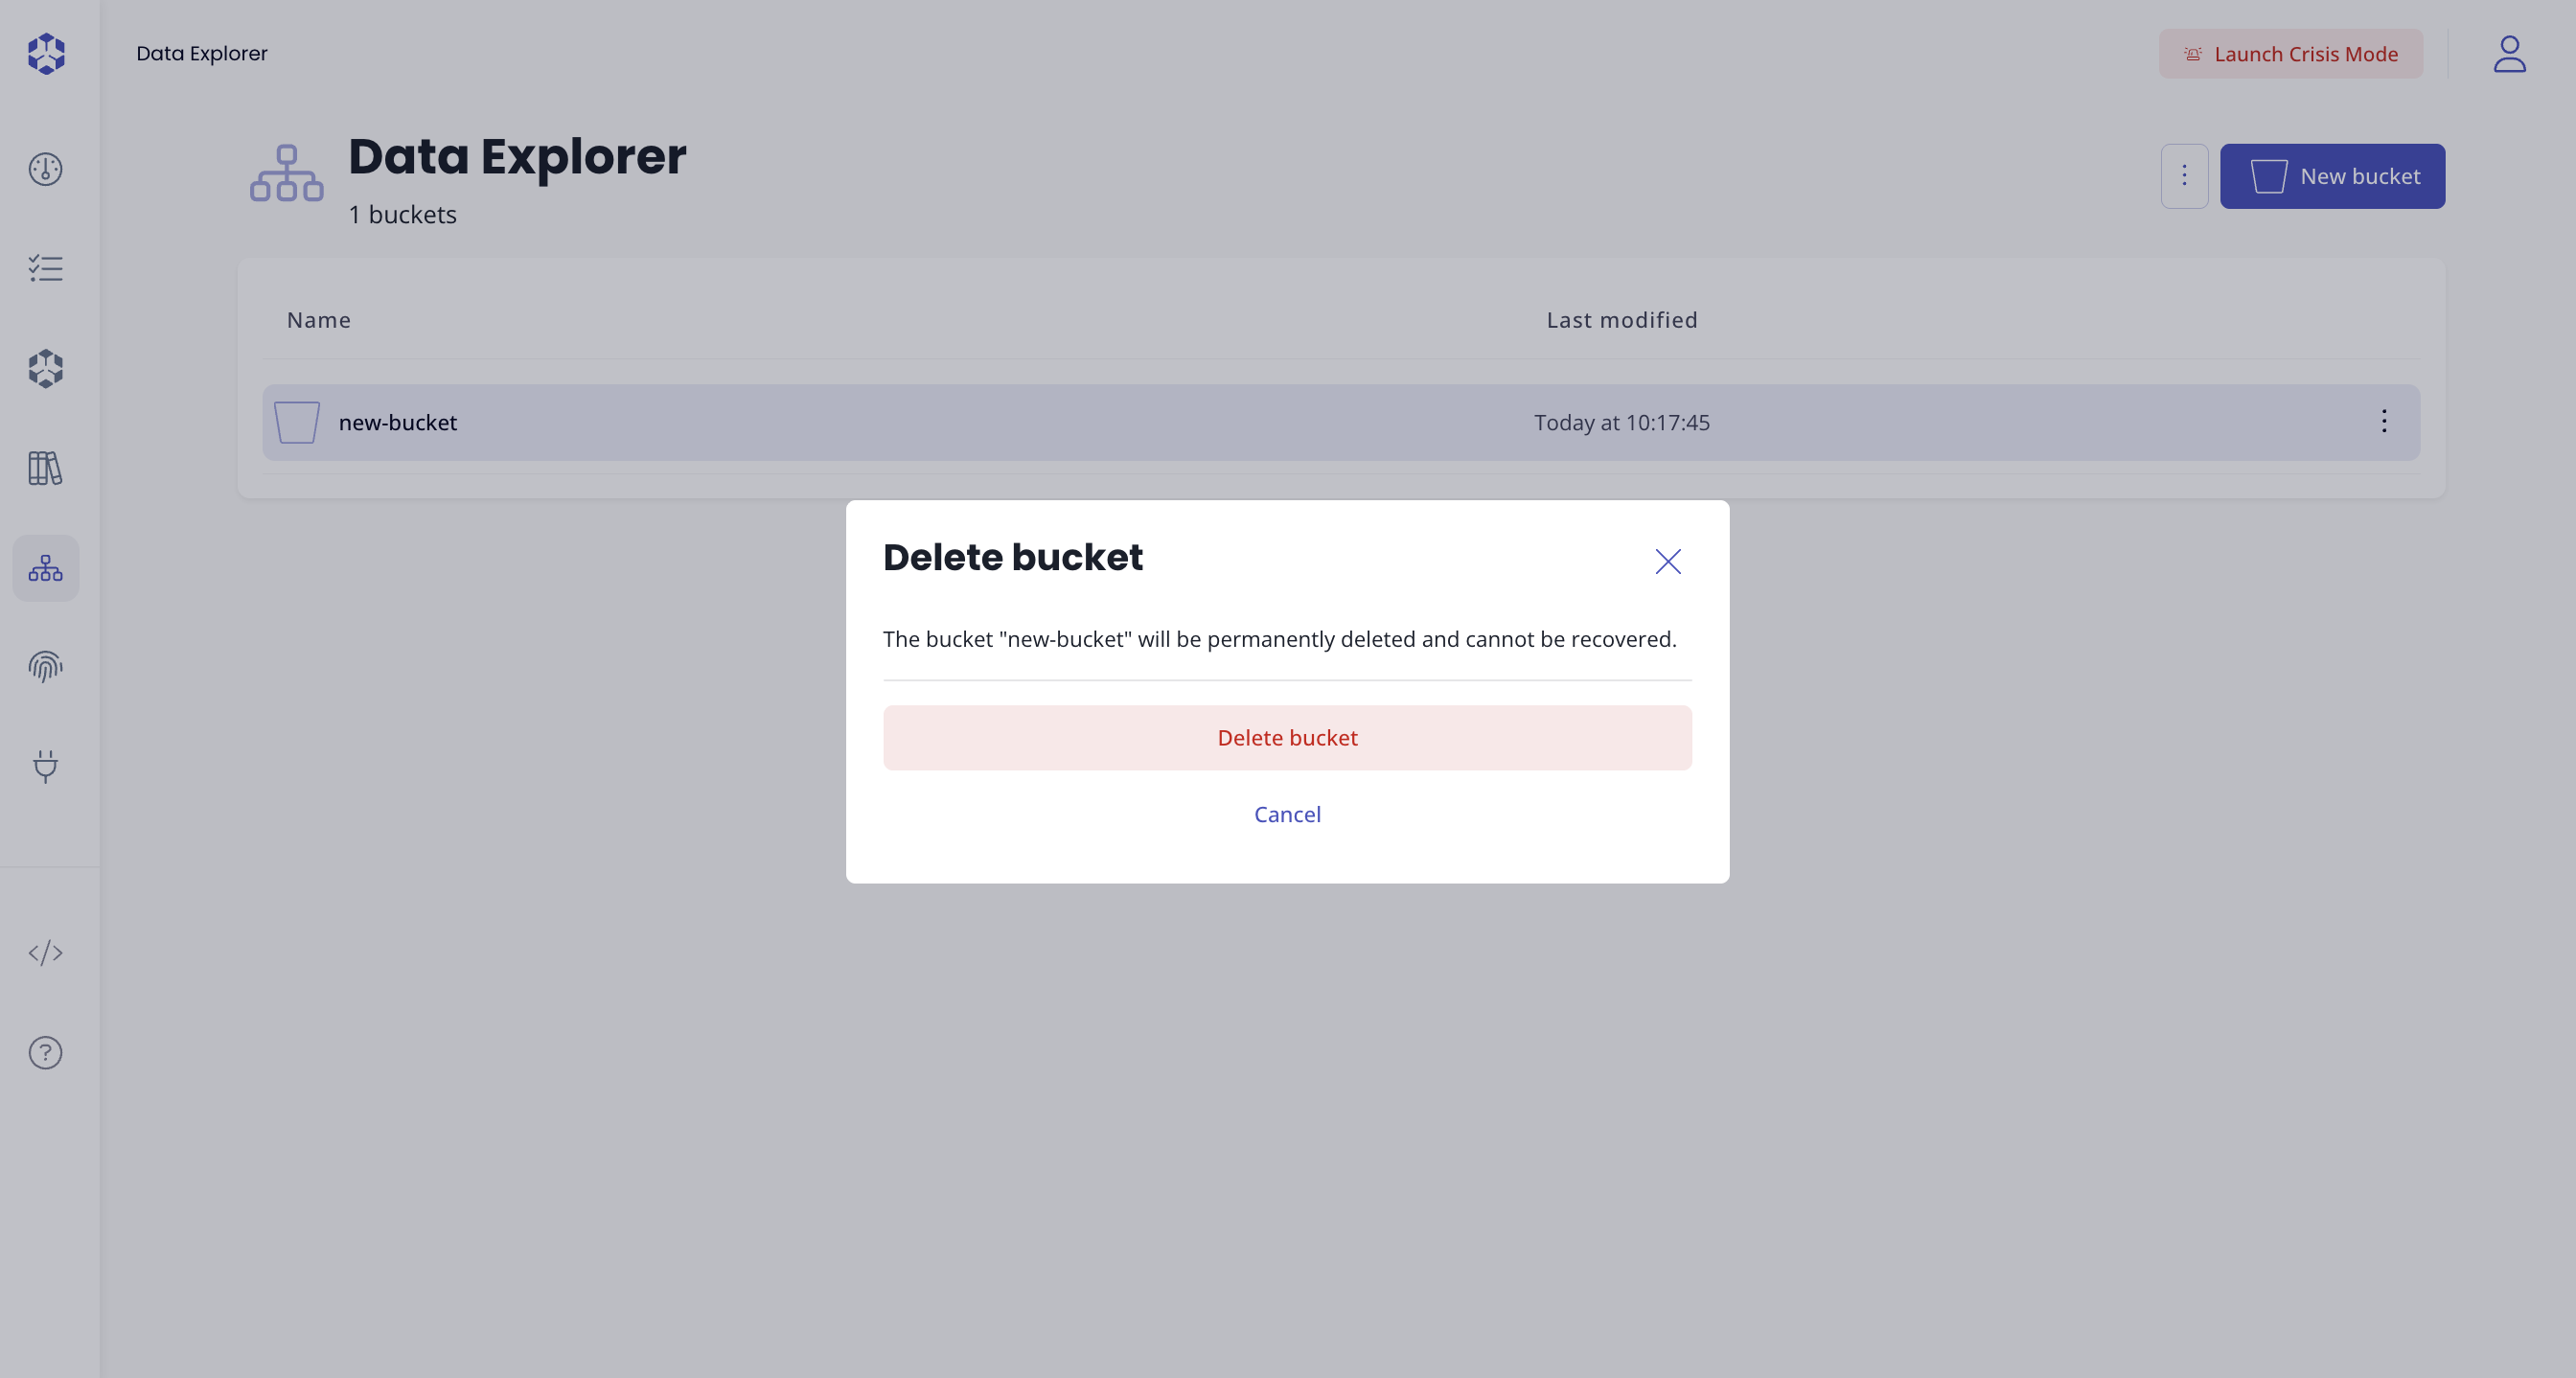2576x1378 pixels.
Task: Click the hexagon cube icon in sidebar
Action: click(46, 368)
